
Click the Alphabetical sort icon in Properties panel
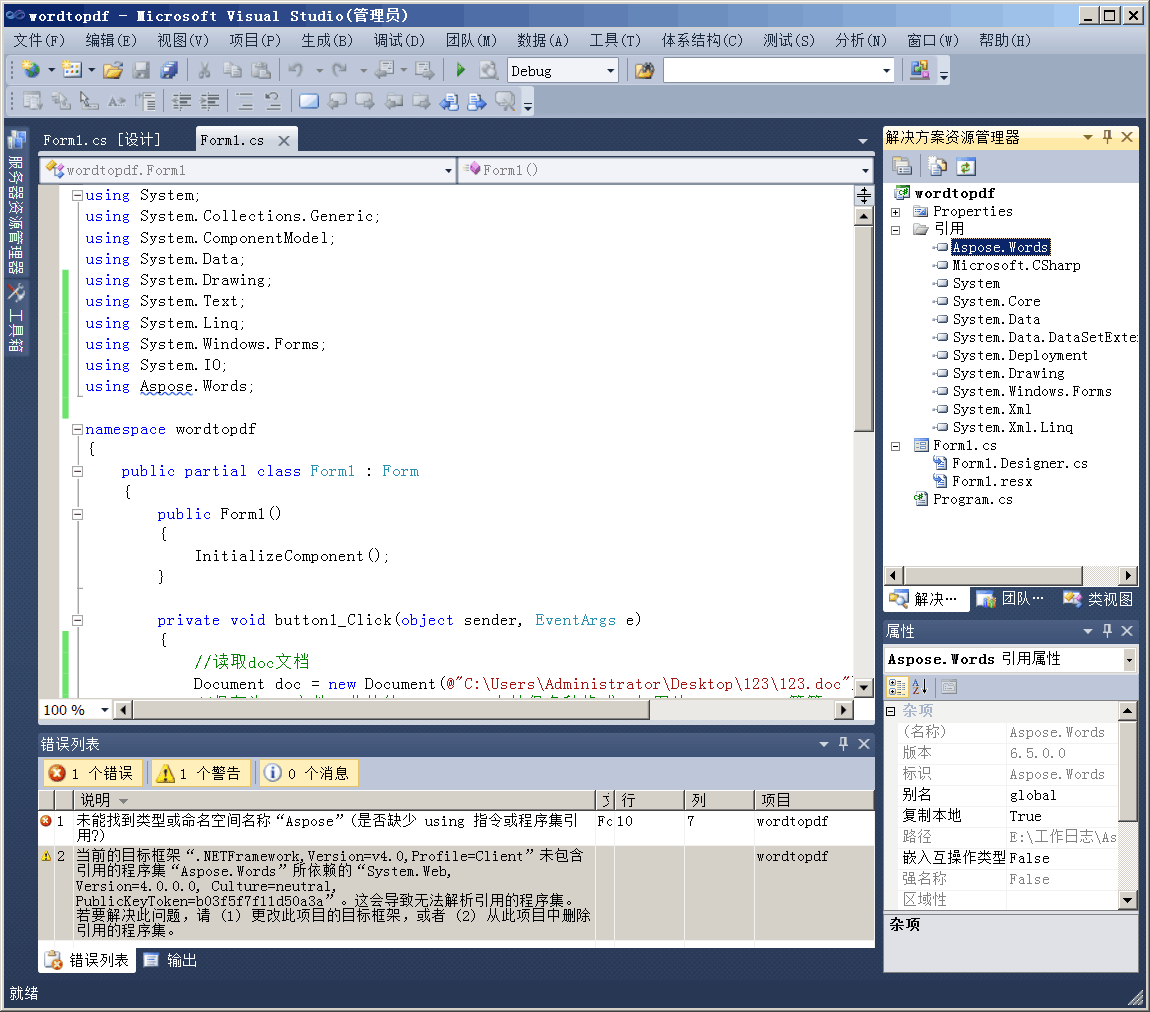tap(920, 686)
